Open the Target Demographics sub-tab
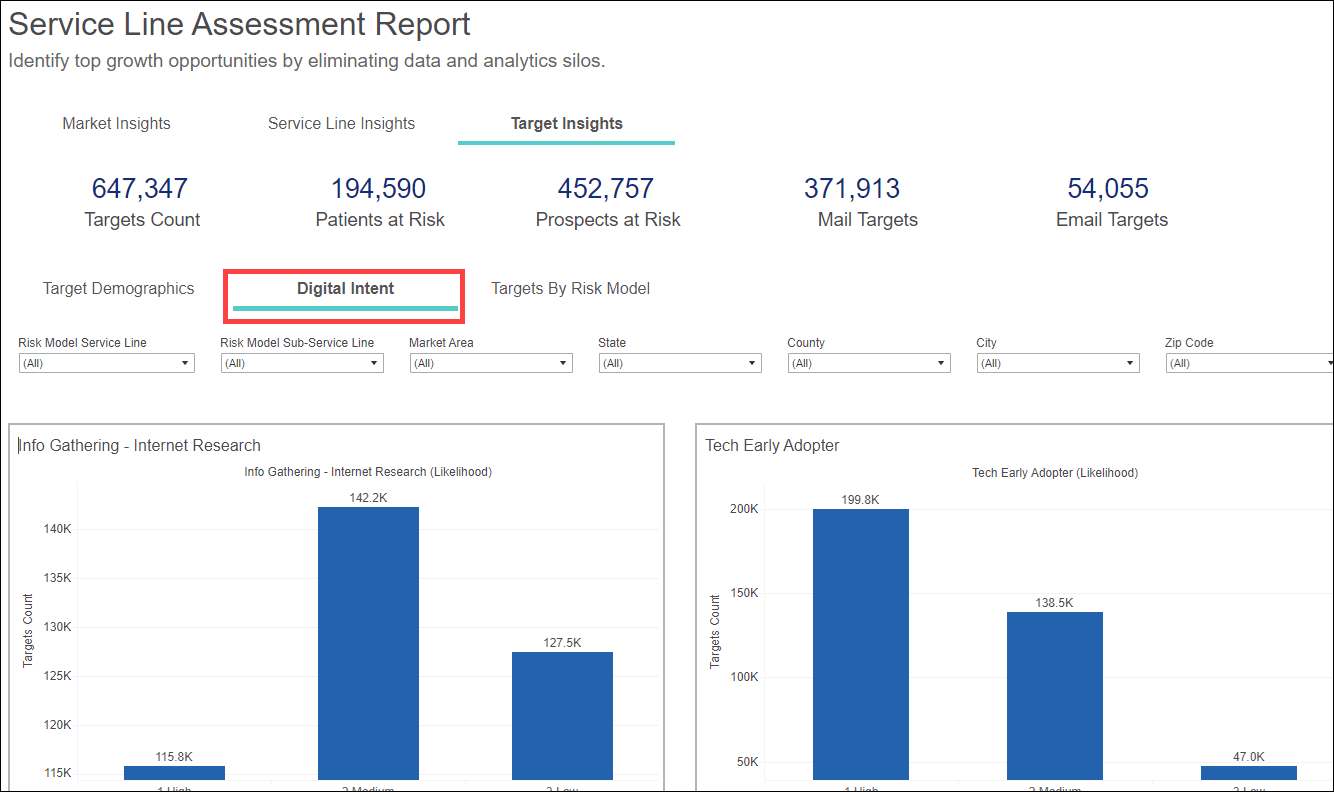This screenshot has height=792, width=1334. (x=118, y=288)
